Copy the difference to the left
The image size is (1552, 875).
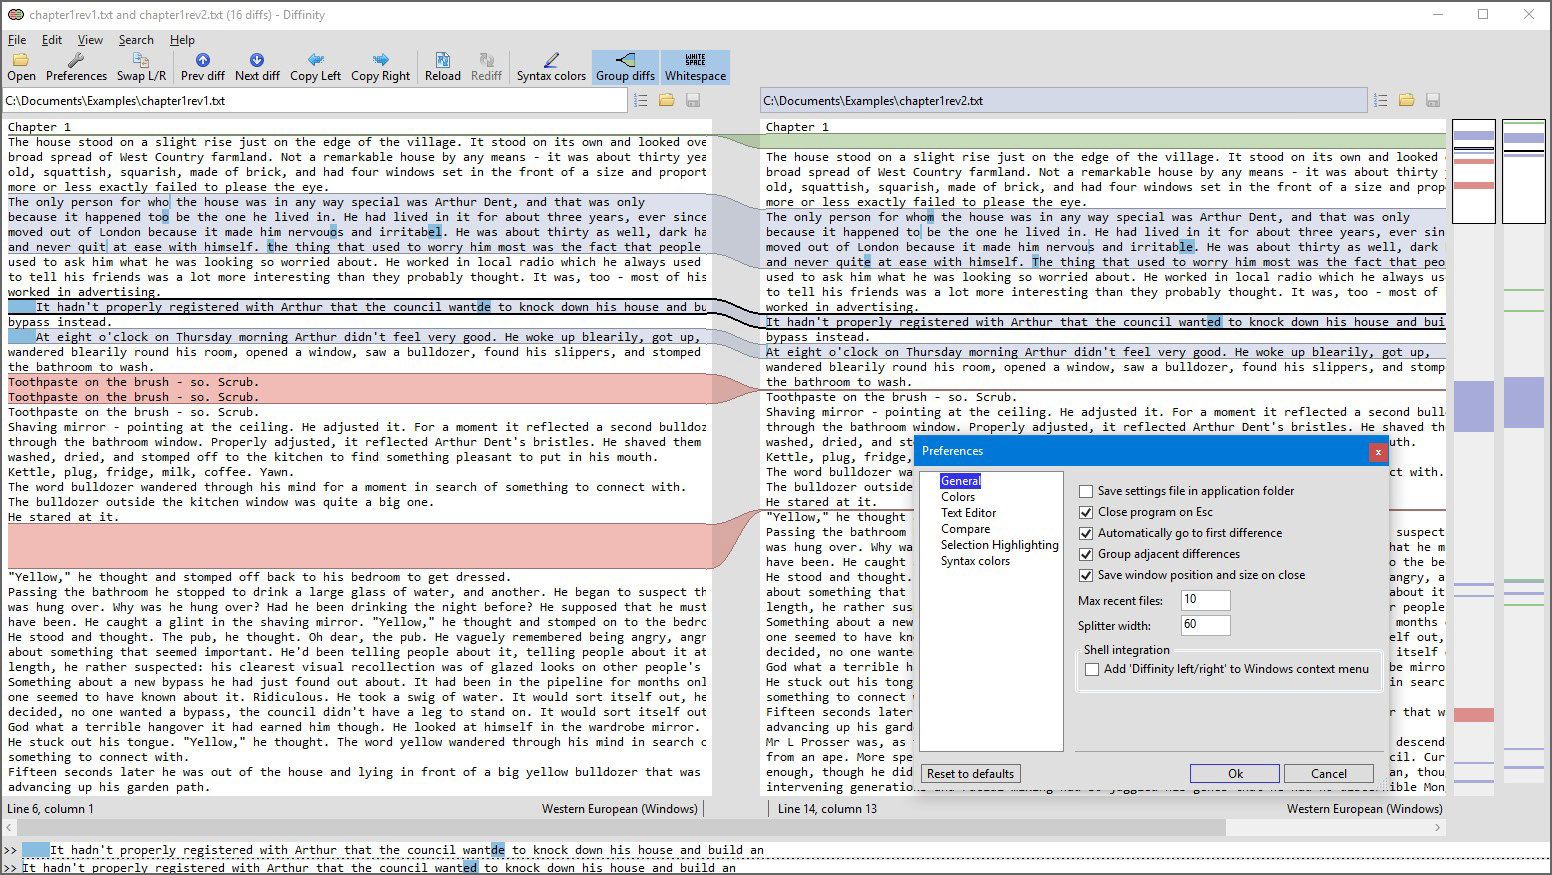(315, 66)
